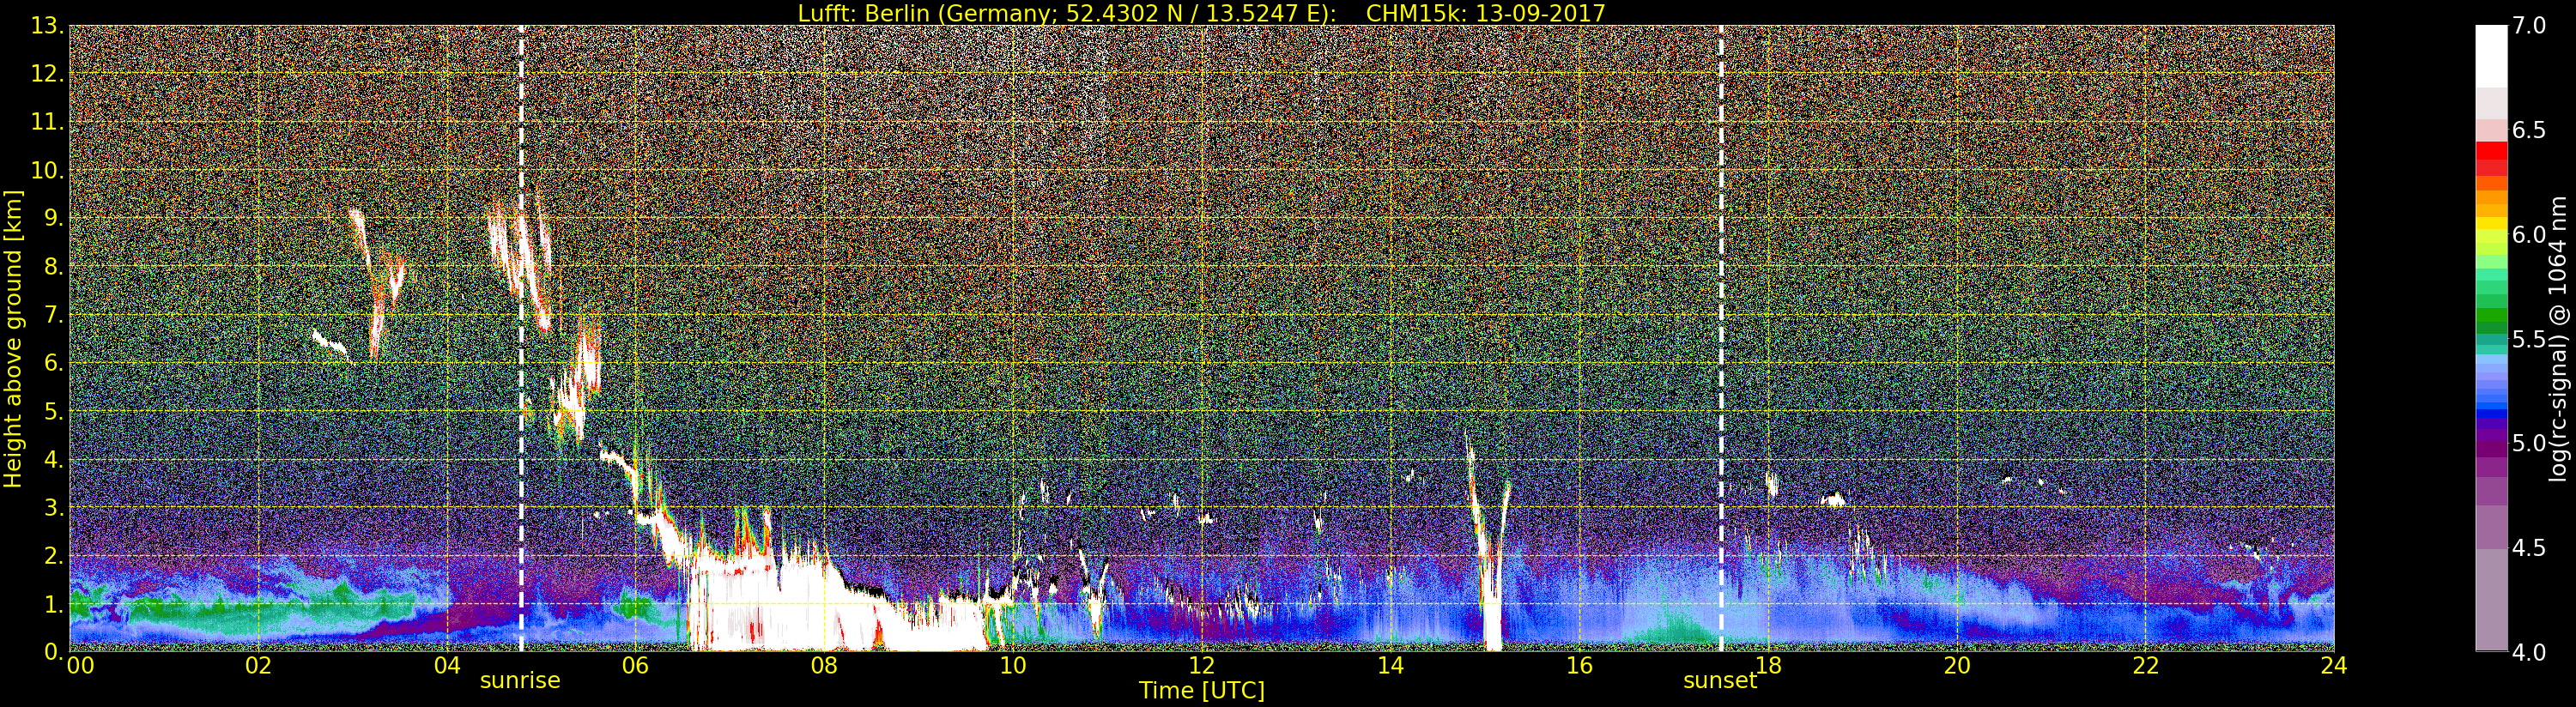Pick the 12 hour tick on time axis
This screenshot has height=707, width=2576.
click(x=1201, y=666)
